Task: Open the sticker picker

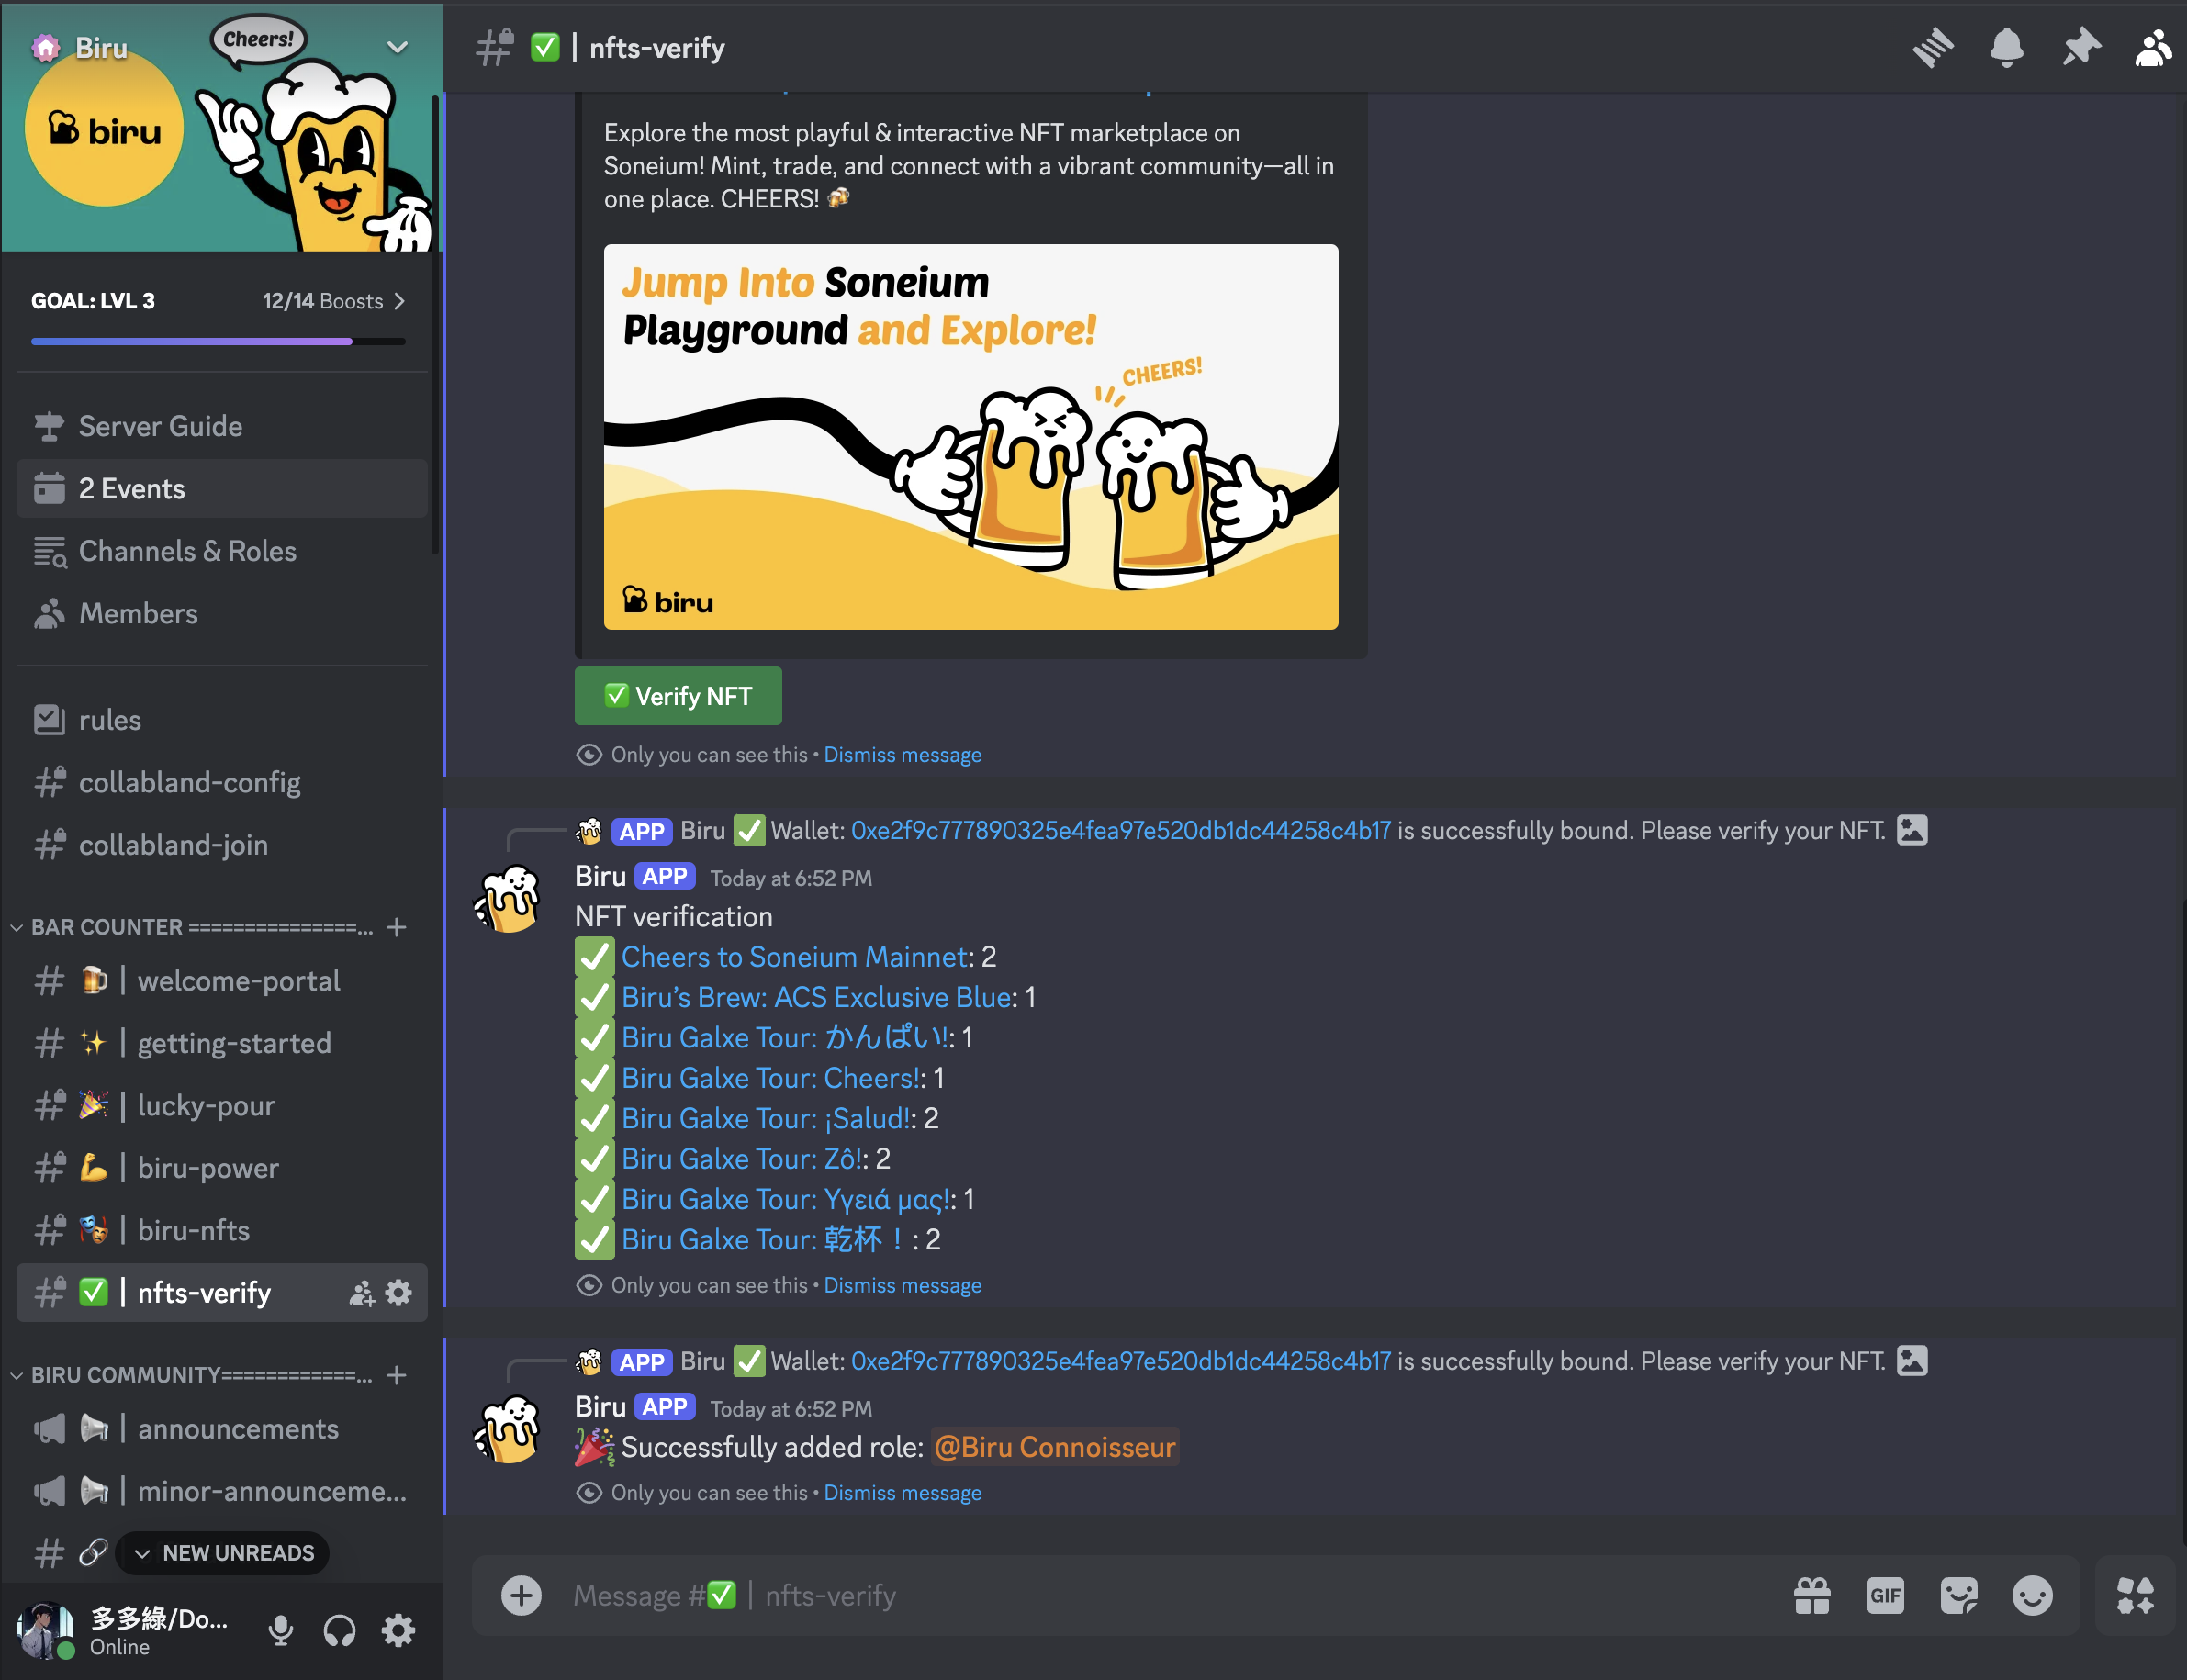Action: [x=1958, y=1595]
